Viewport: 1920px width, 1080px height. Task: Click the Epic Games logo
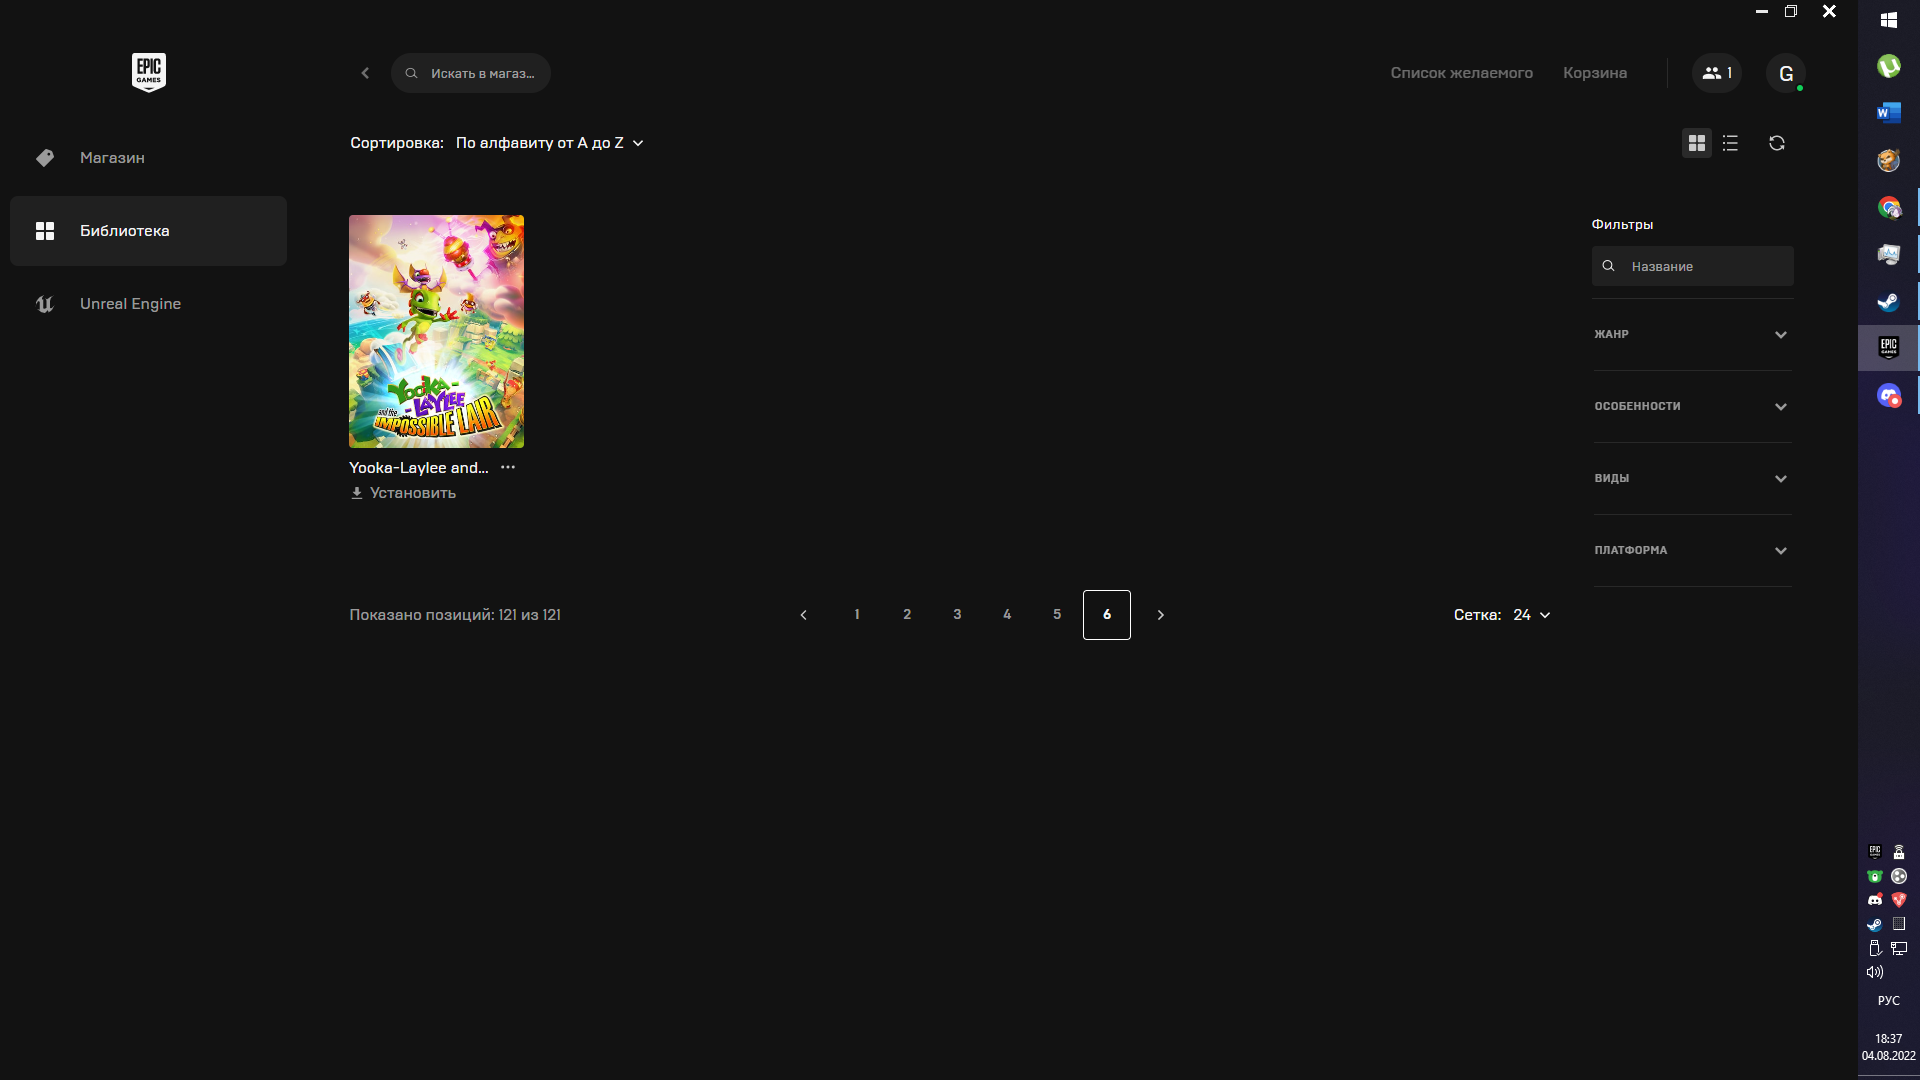click(148, 72)
